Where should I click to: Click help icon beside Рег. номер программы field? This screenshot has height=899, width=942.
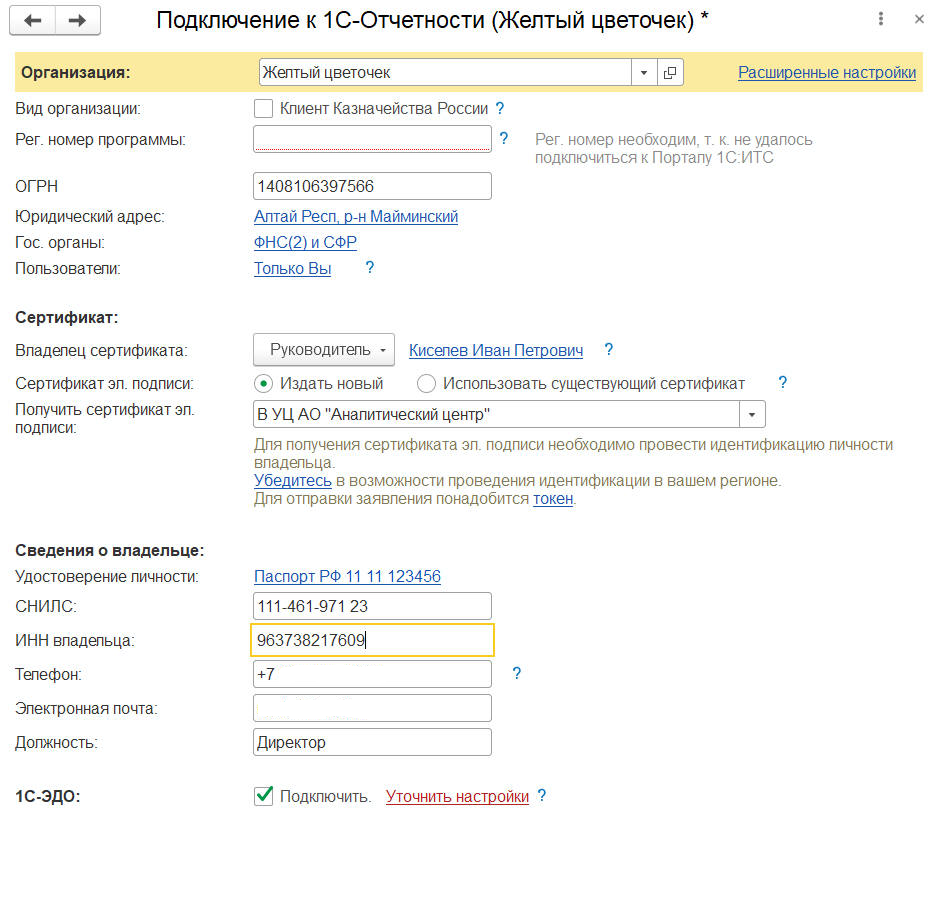(x=504, y=139)
